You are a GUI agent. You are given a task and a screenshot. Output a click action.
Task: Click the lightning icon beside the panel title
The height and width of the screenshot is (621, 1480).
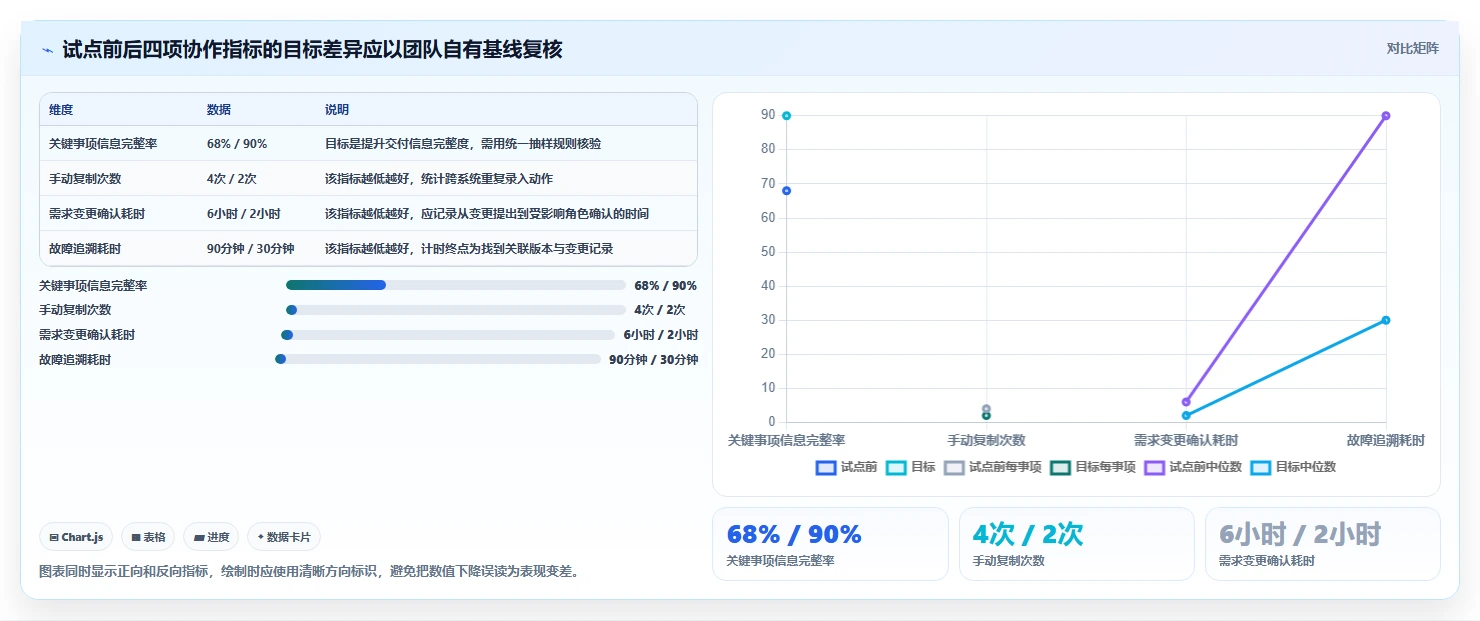[x=48, y=49]
